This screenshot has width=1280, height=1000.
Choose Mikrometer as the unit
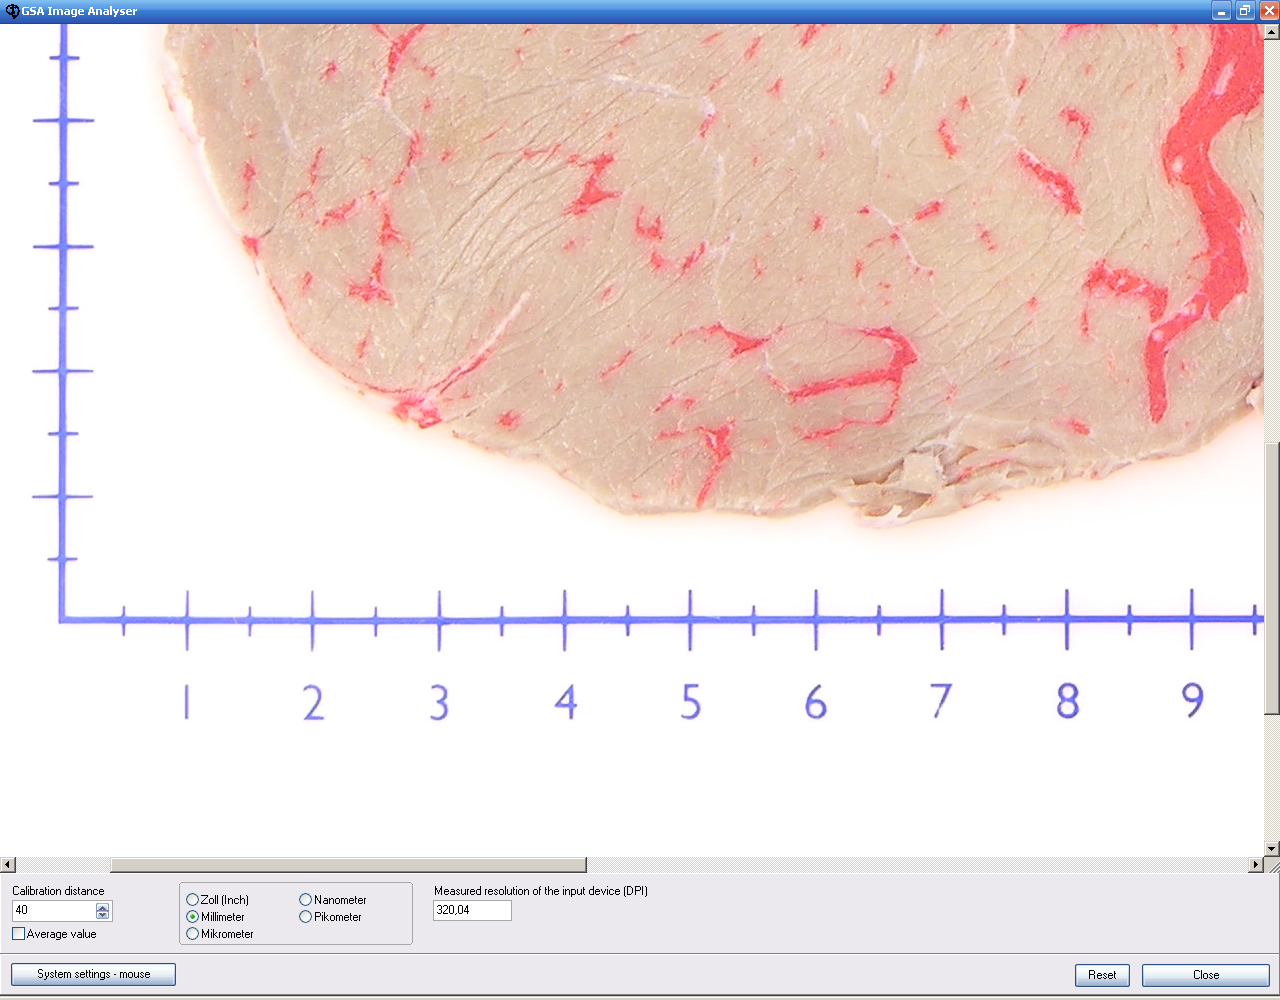192,934
